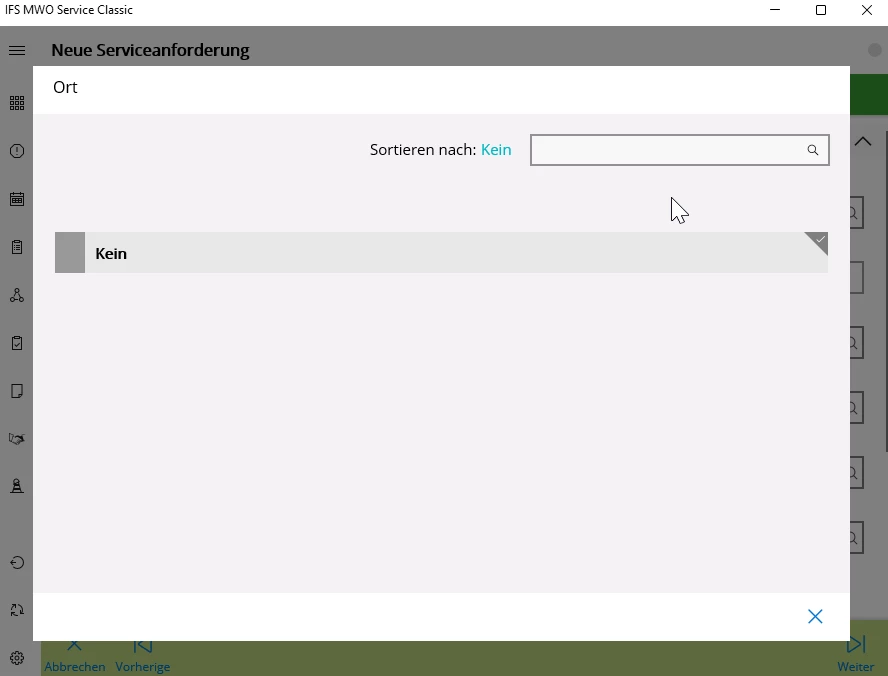Screen dimensions: 888x676
Task: Change sort order via 'Kein' link
Action: tap(496, 149)
